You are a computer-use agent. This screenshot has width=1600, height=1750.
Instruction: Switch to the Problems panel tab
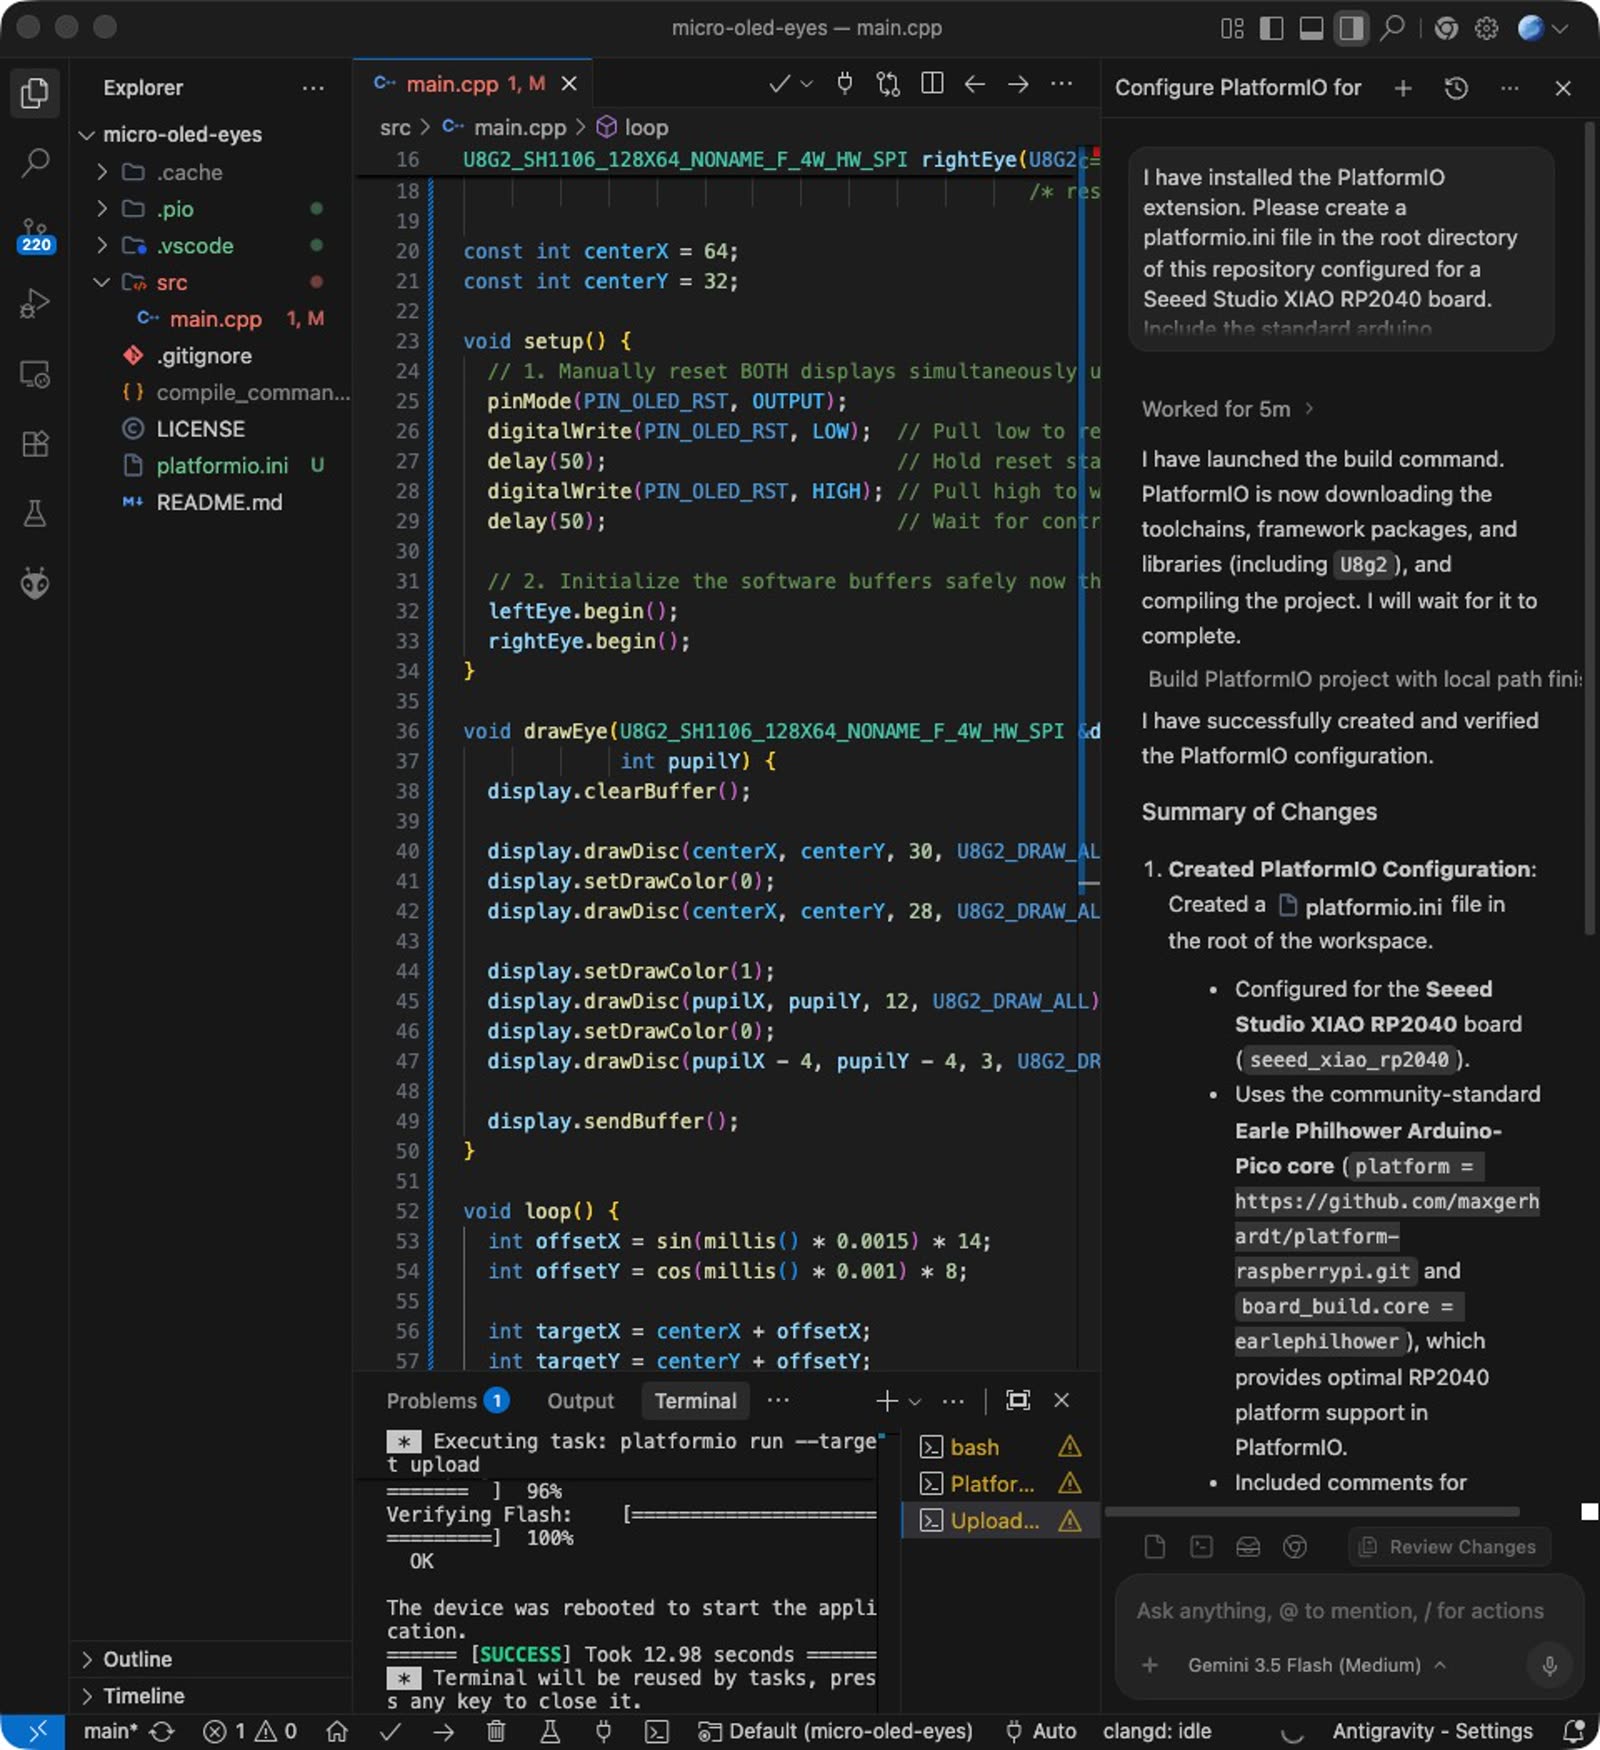tap(447, 1401)
